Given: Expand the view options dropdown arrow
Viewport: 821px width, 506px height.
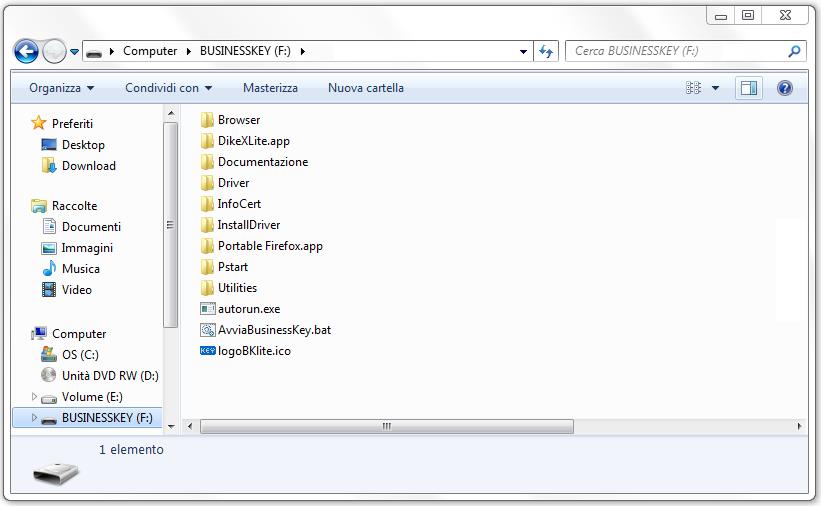Looking at the screenshot, I should tap(715, 88).
